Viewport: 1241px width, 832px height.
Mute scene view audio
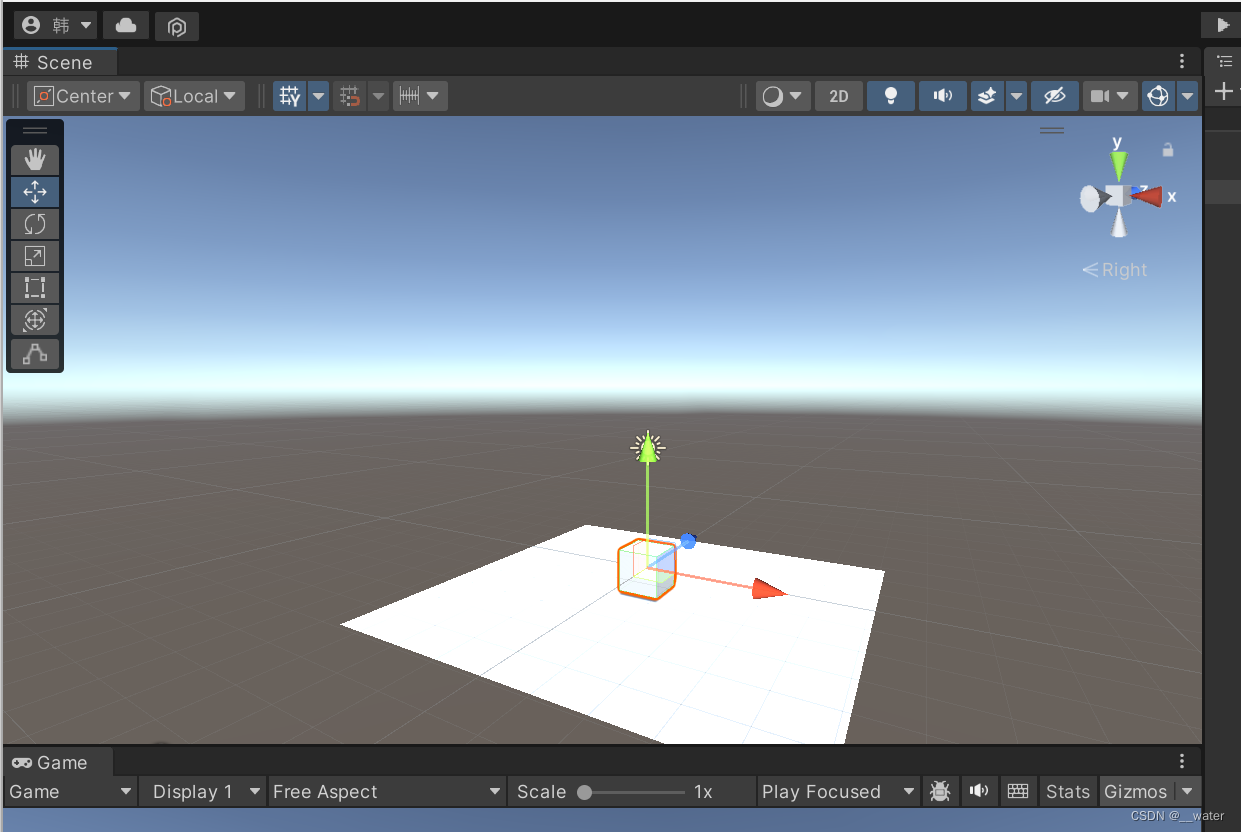(x=942, y=95)
